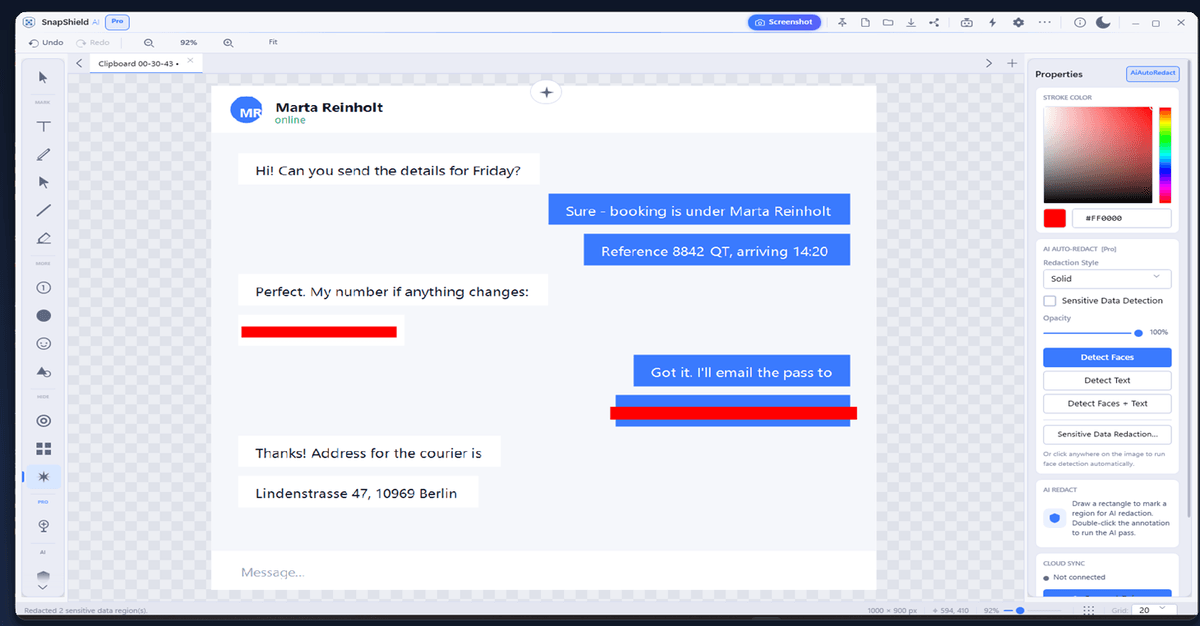This screenshot has width=1200, height=626.
Task: Select the Arrow annotation tool
Action: pos(43,182)
